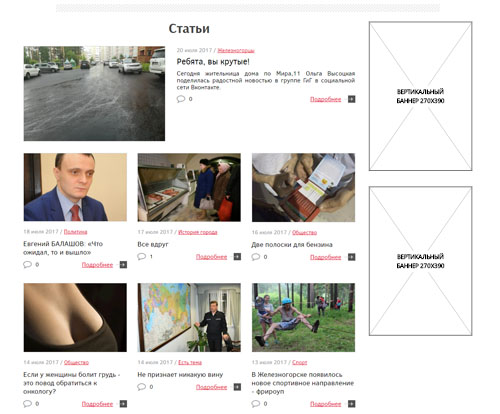Click the upper vertical banner 270x390
This screenshot has width=500, height=414.
[x=420, y=96]
